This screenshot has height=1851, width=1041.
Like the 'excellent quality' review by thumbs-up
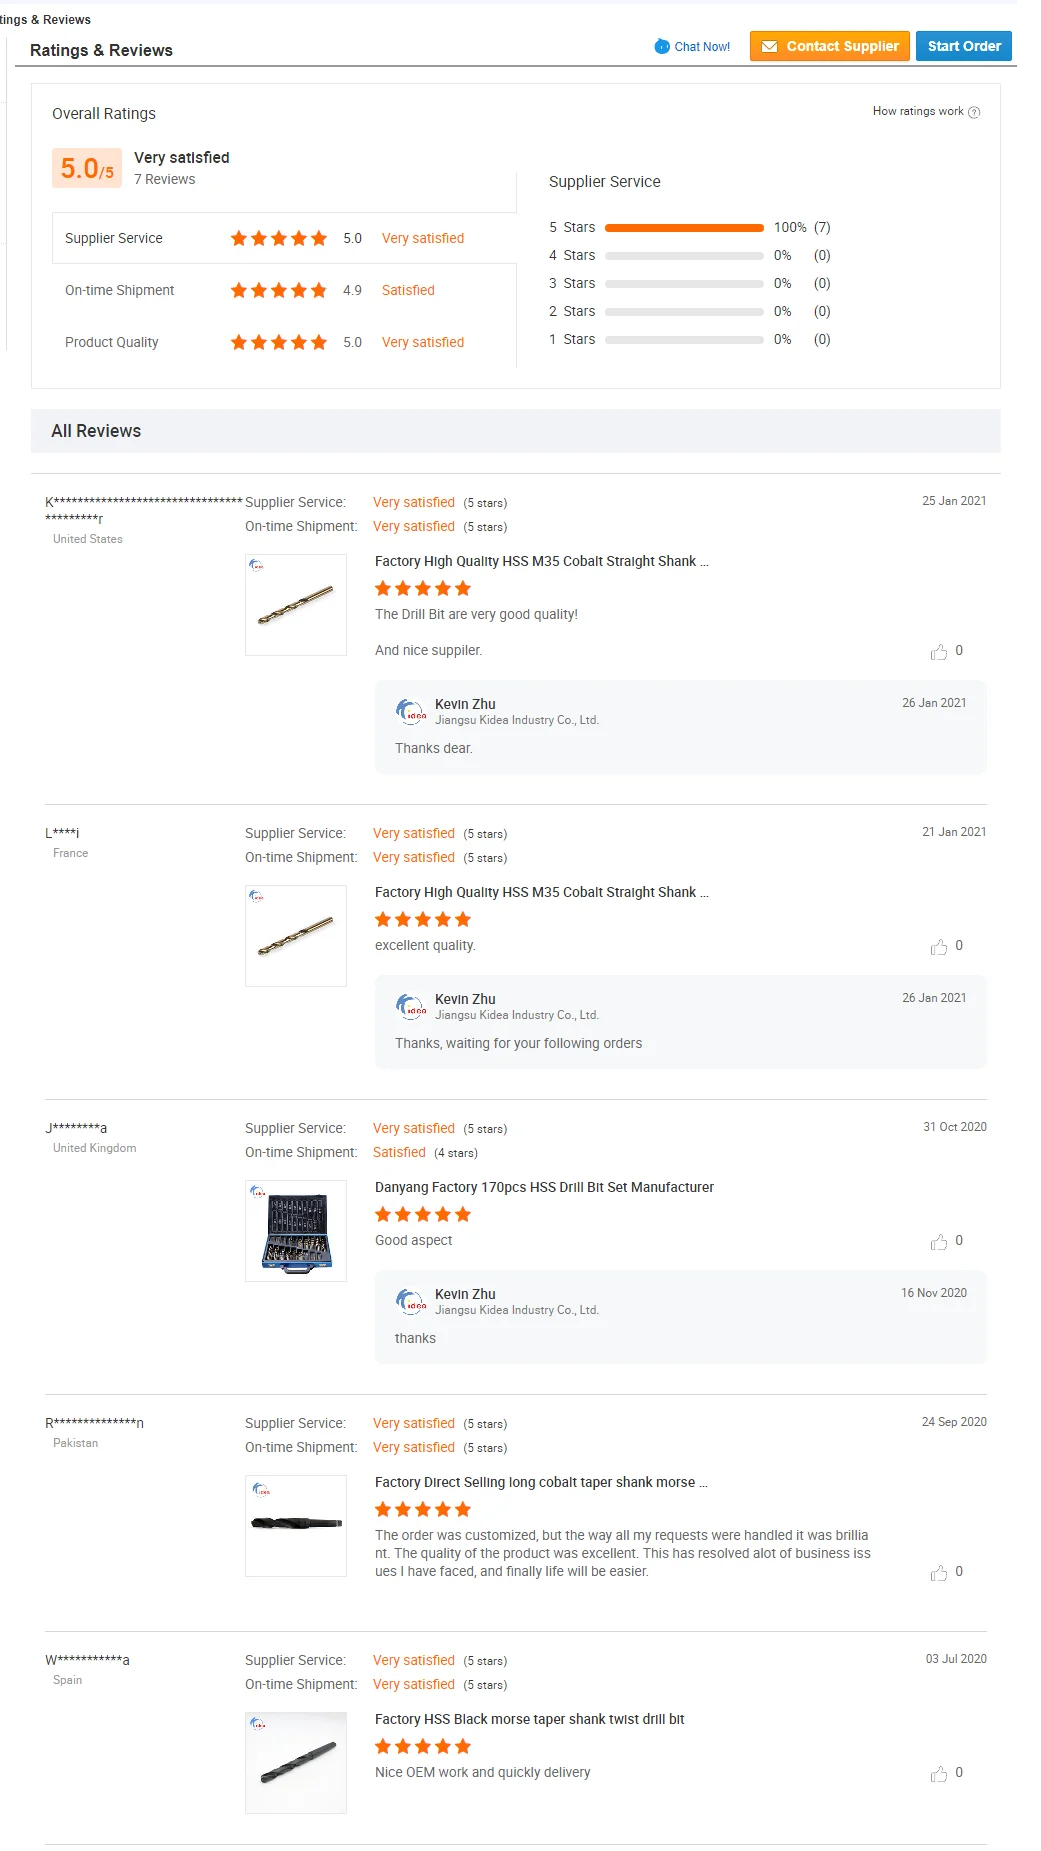938,947
